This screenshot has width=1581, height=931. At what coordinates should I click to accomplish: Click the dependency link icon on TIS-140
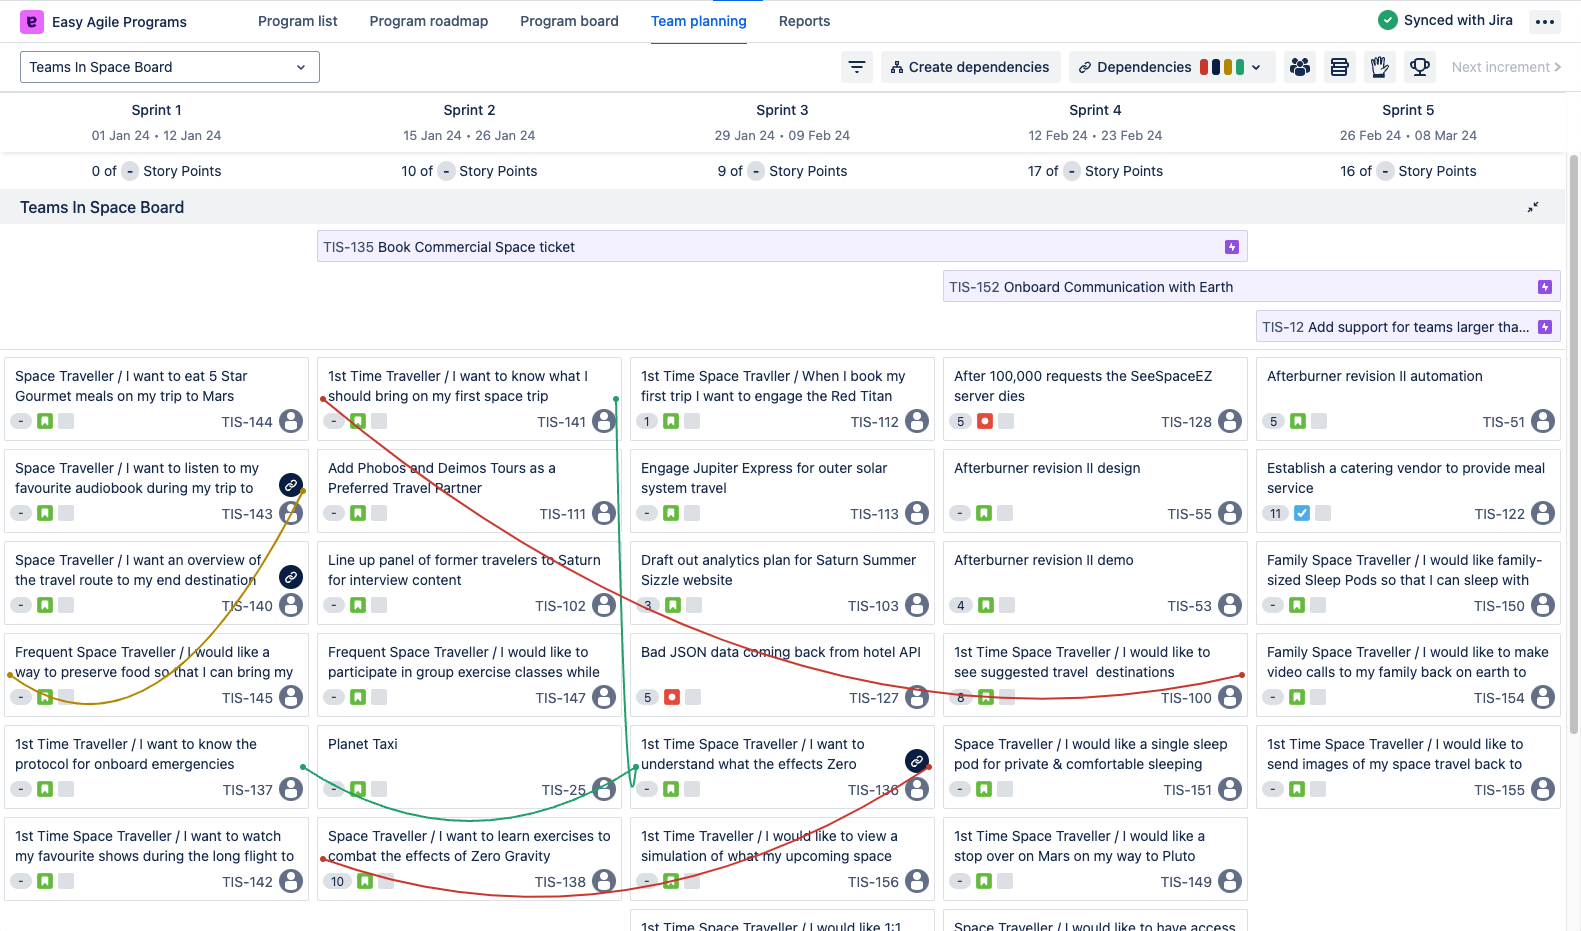(291, 577)
